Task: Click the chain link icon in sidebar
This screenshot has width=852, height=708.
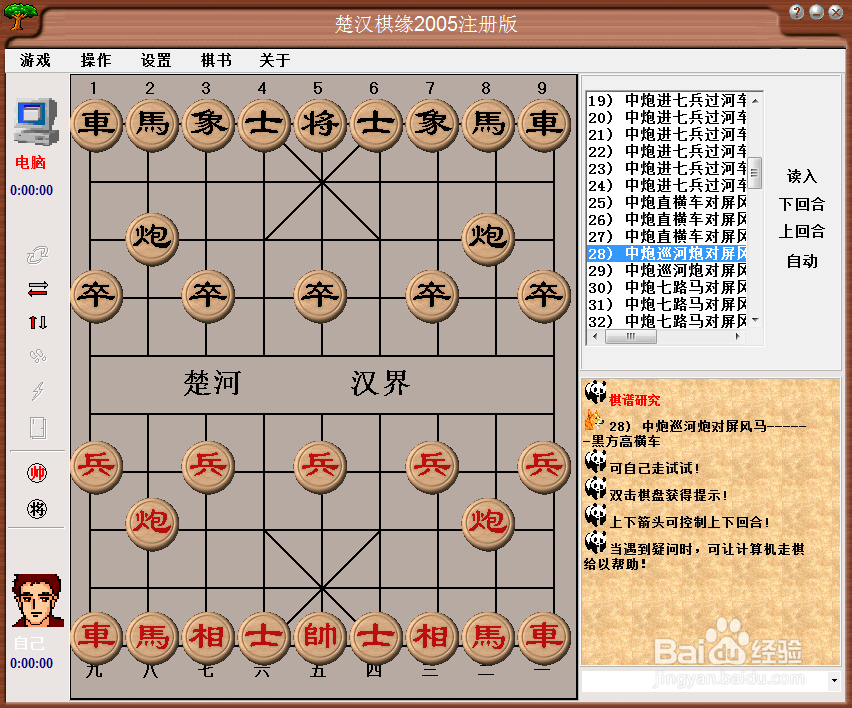Action: point(37,255)
